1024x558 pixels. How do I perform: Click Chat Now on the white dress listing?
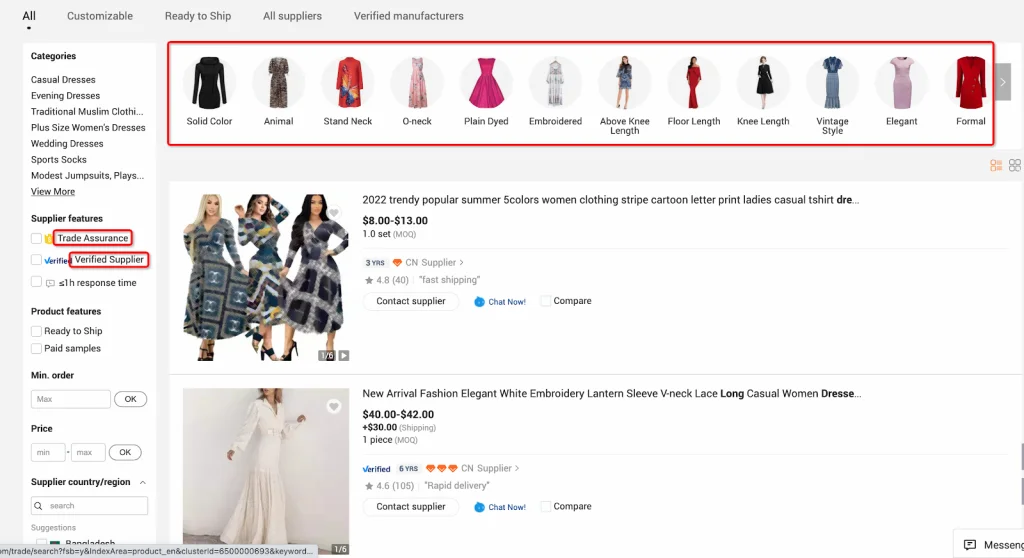[501, 507]
